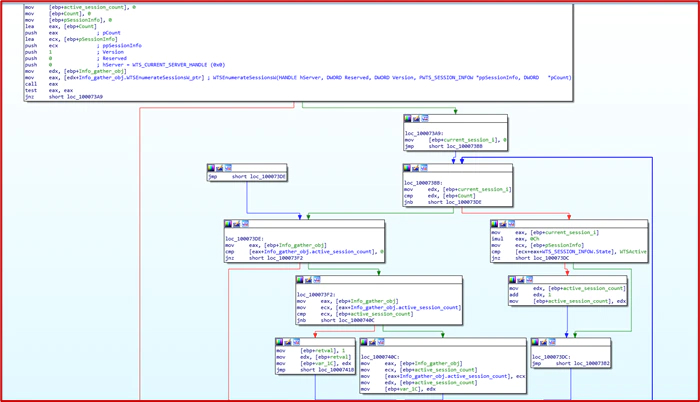The image size is (700, 402).
Task: Click the loc_100073A9 label
Action: click(424, 134)
